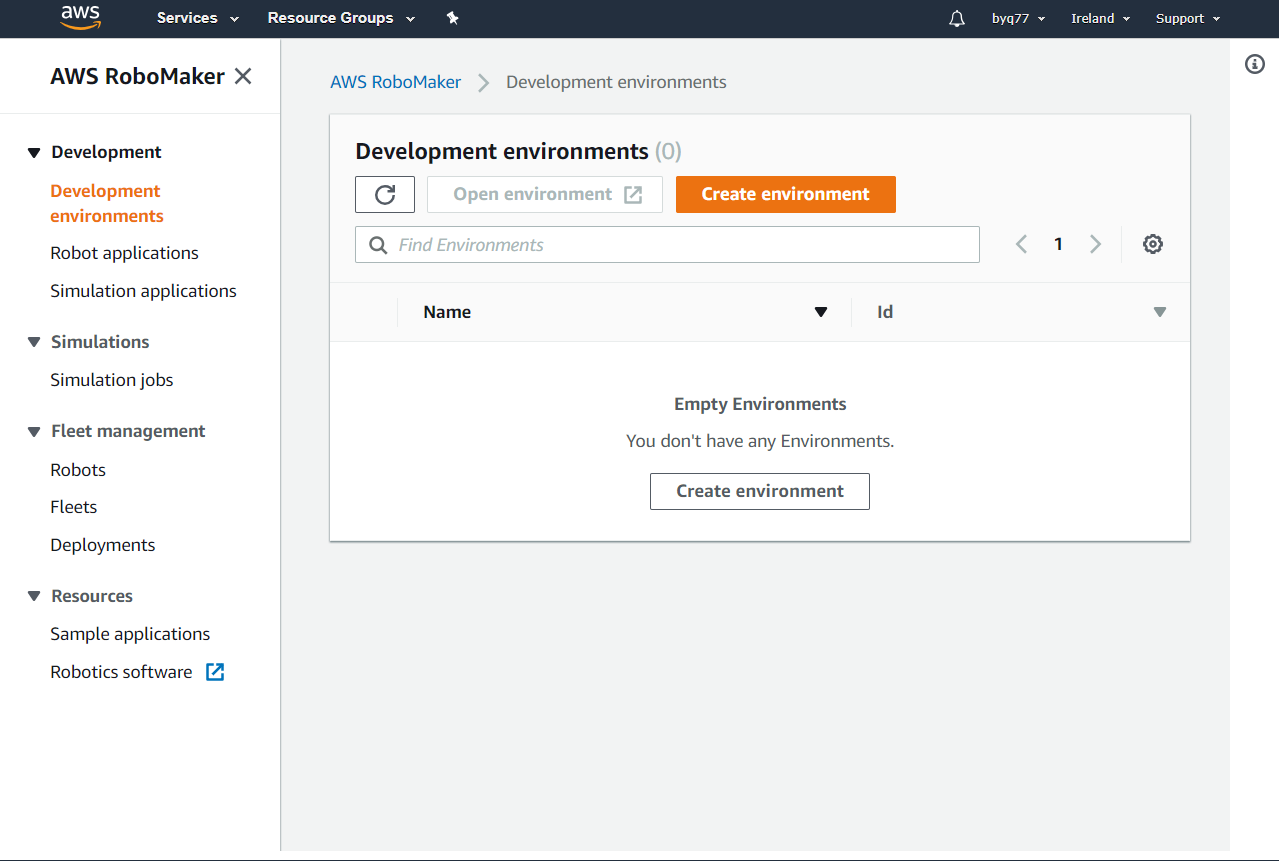Open the Deployments page
Screen dimensions: 1279x861
tap(103, 545)
